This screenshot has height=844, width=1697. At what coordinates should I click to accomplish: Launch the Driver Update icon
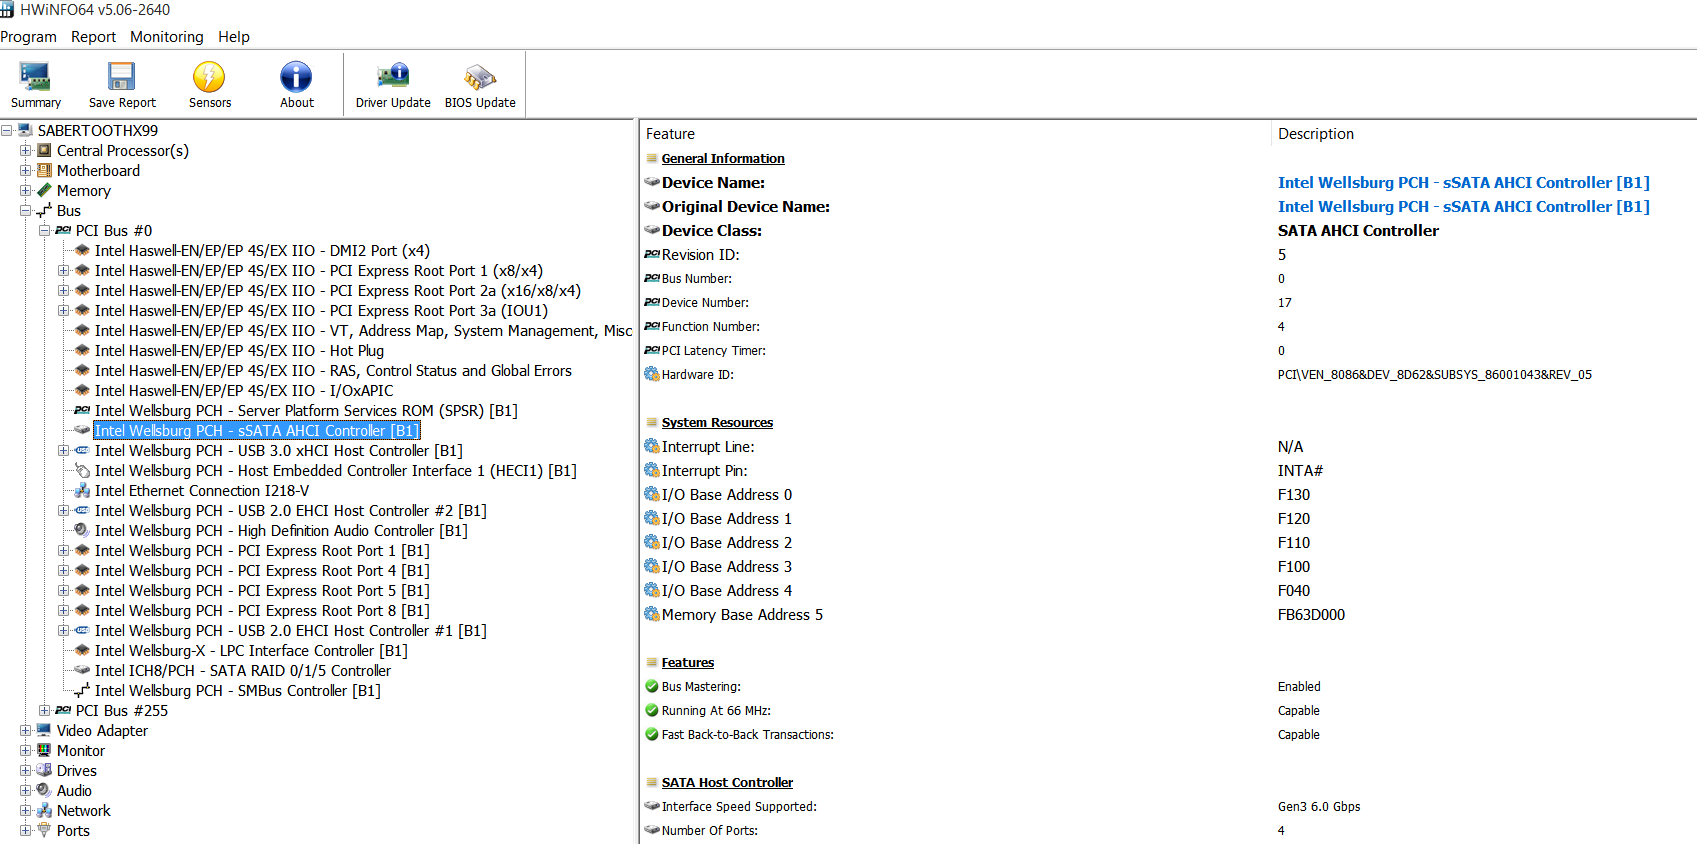(393, 77)
